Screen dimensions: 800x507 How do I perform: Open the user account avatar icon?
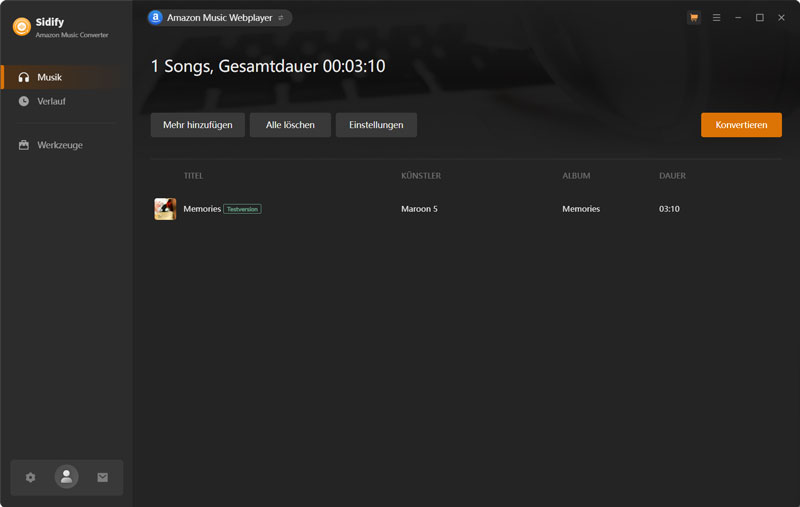tap(66, 477)
